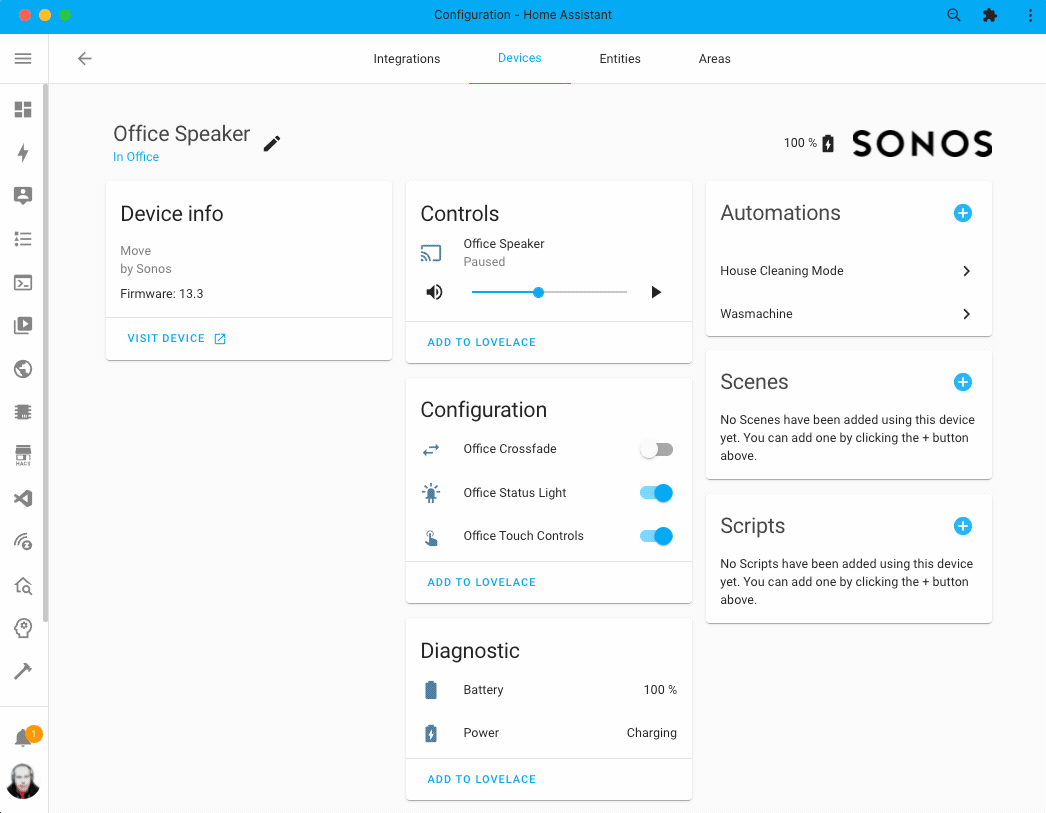Open Developer Tools with the hammer icon
This screenshot has width=1046, height=813.
[x=23, y=671]
